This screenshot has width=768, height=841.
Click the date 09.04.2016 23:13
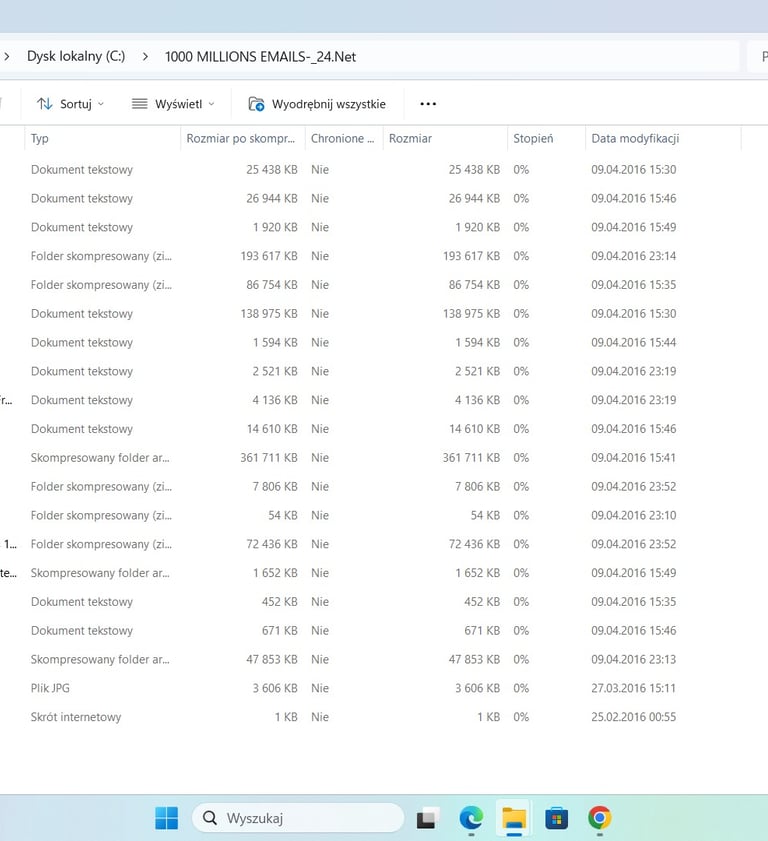coord(633,659)
